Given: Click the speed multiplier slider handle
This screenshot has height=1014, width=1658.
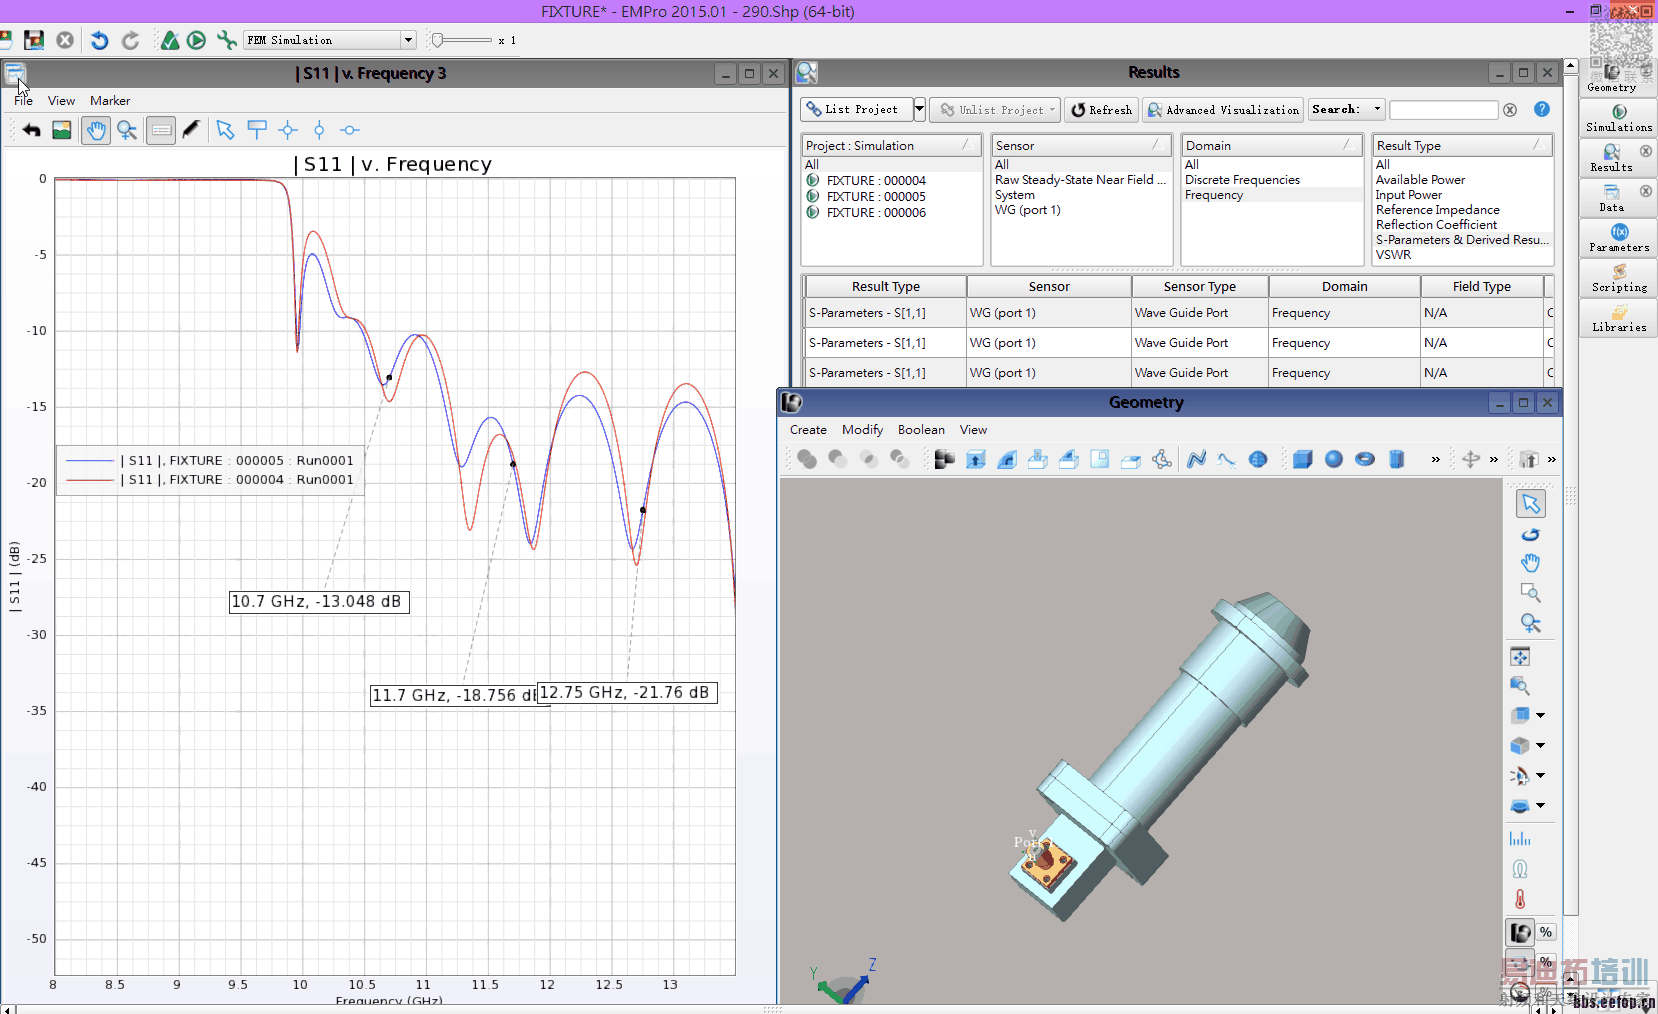Looking at the screenshot, I should (x=437, y=40).
